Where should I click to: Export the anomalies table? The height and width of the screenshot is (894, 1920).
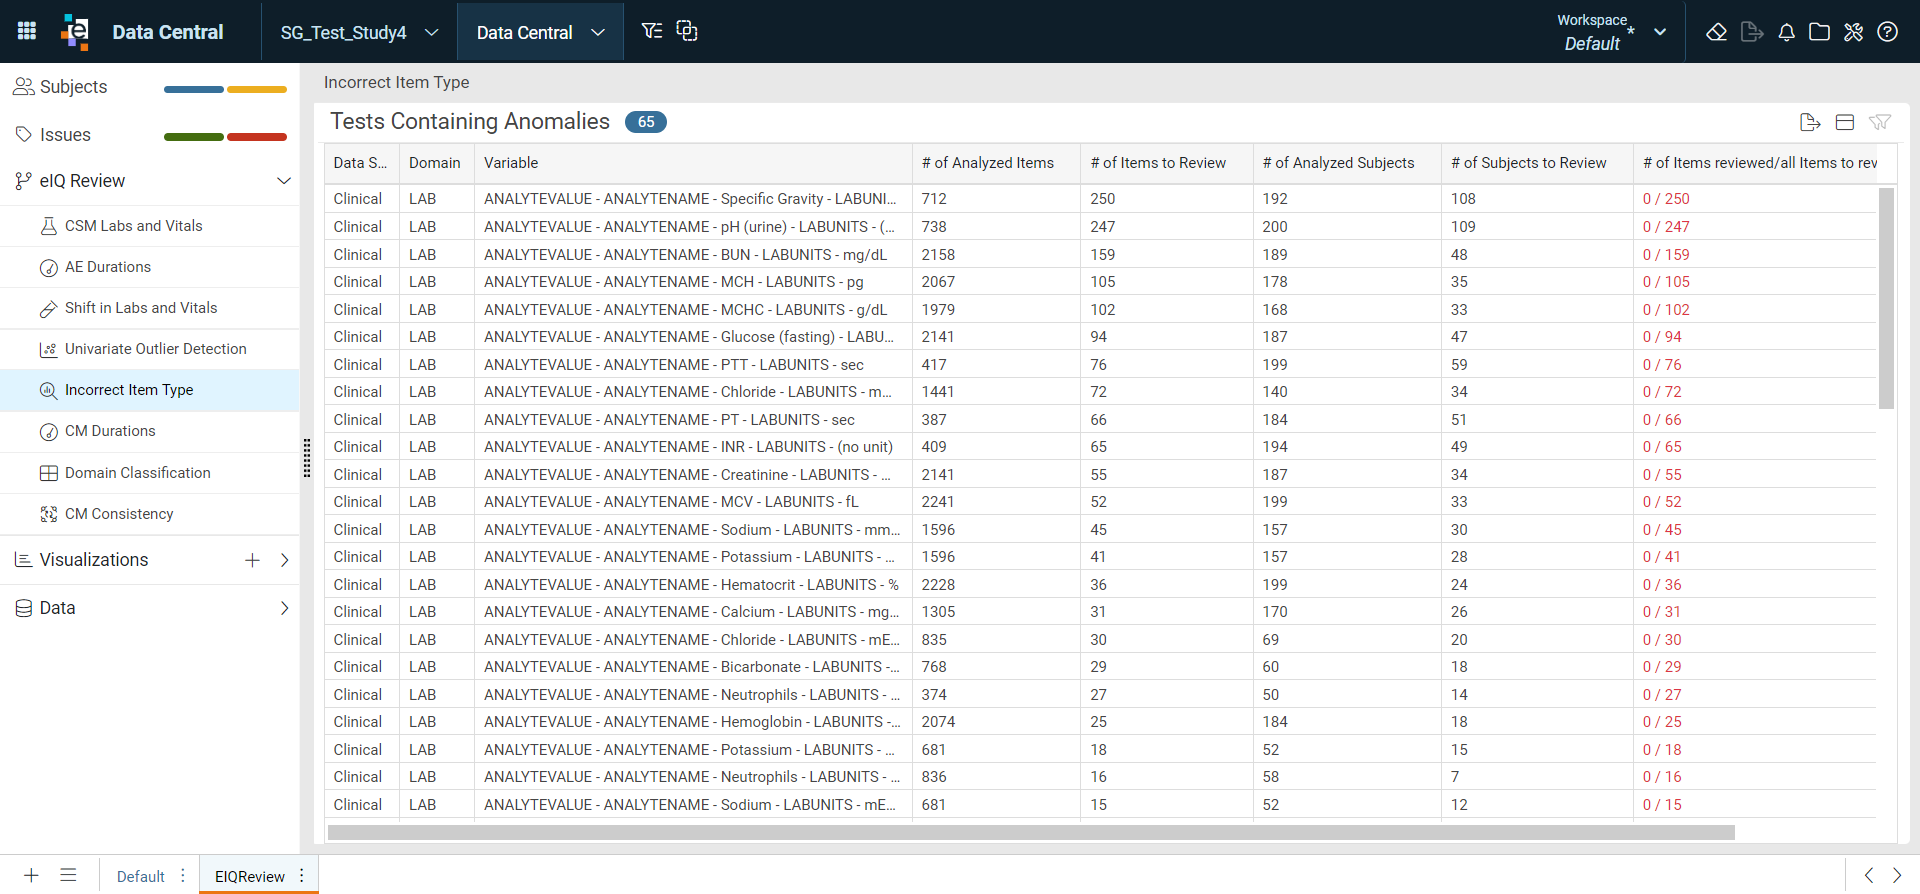pyautogui.click(x=1809, y=122)
